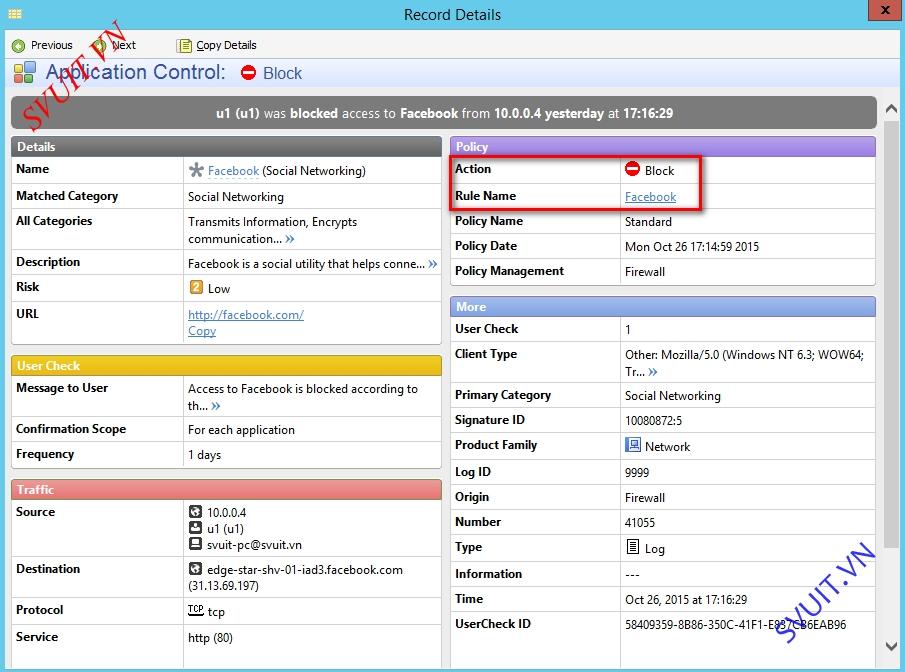Expand the Client Type full text
The width and height of the screenshot is (905, 672).
653,372
